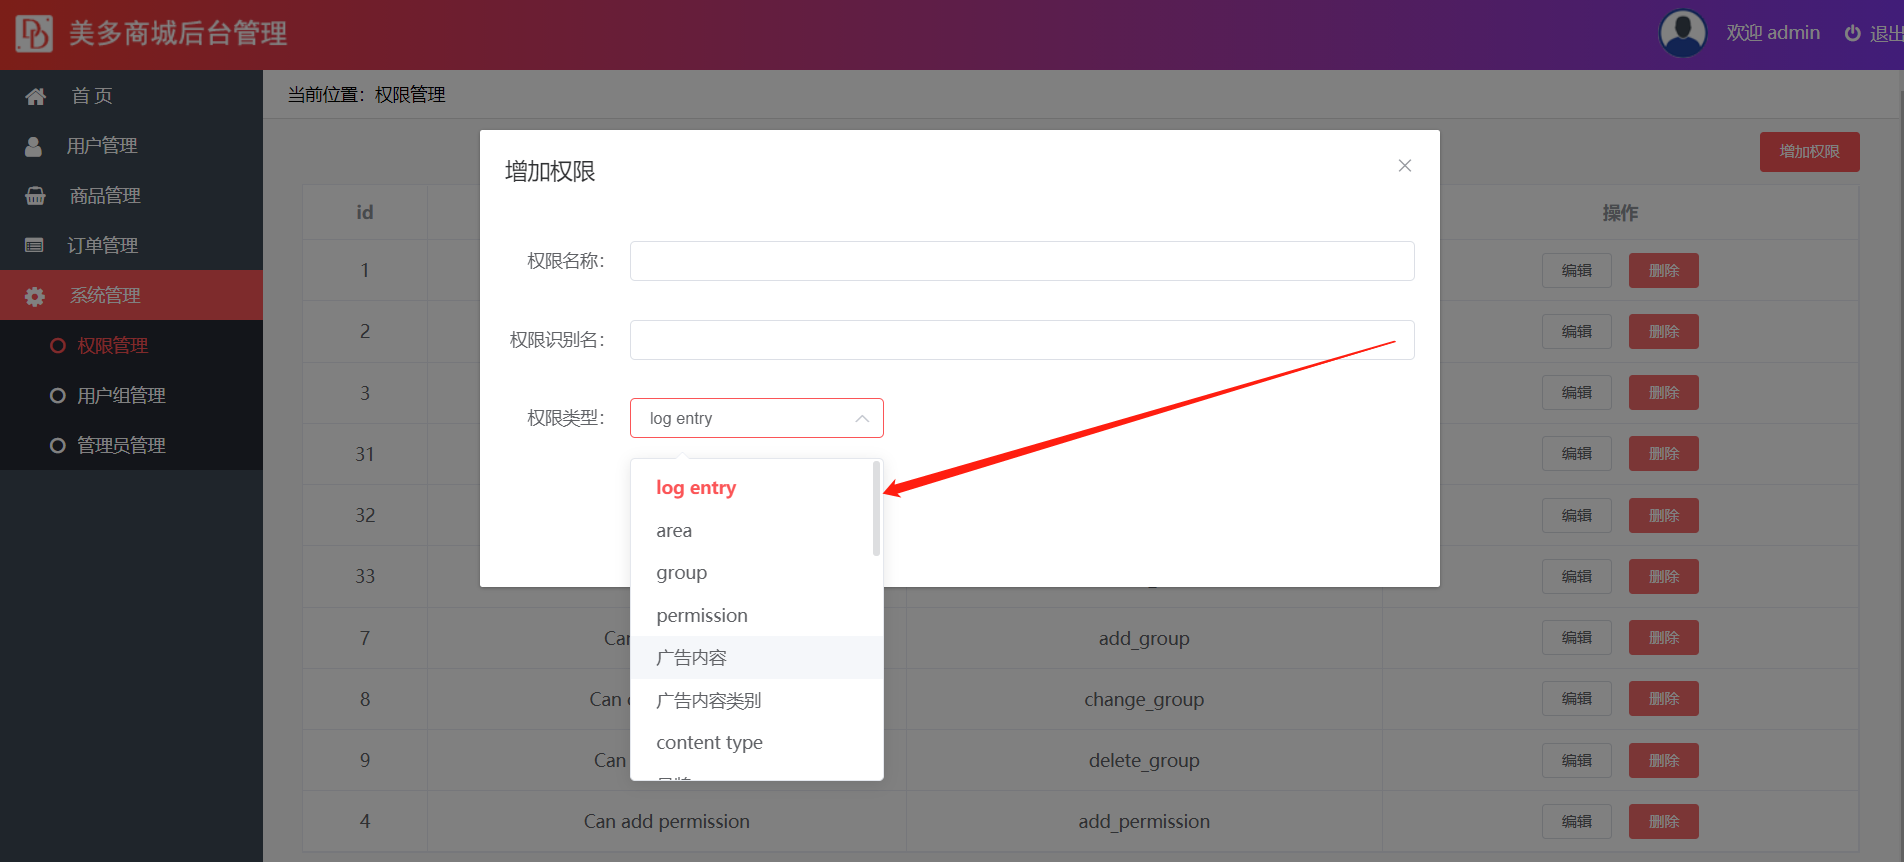Go to 首页 in the sidebar
The width and height of the screenshot is (1904, 862).
[131, 95]
